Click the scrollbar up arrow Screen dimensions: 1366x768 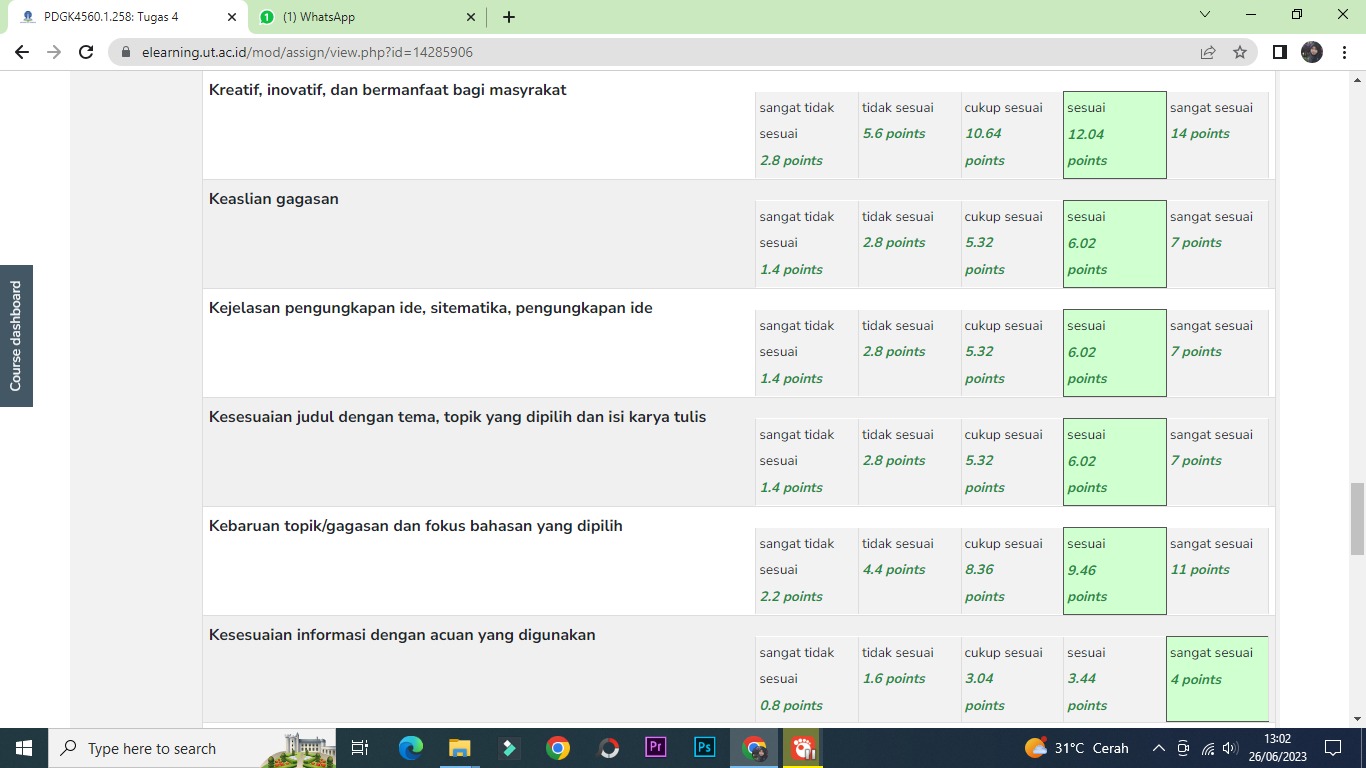click(x=1357, y=78)
